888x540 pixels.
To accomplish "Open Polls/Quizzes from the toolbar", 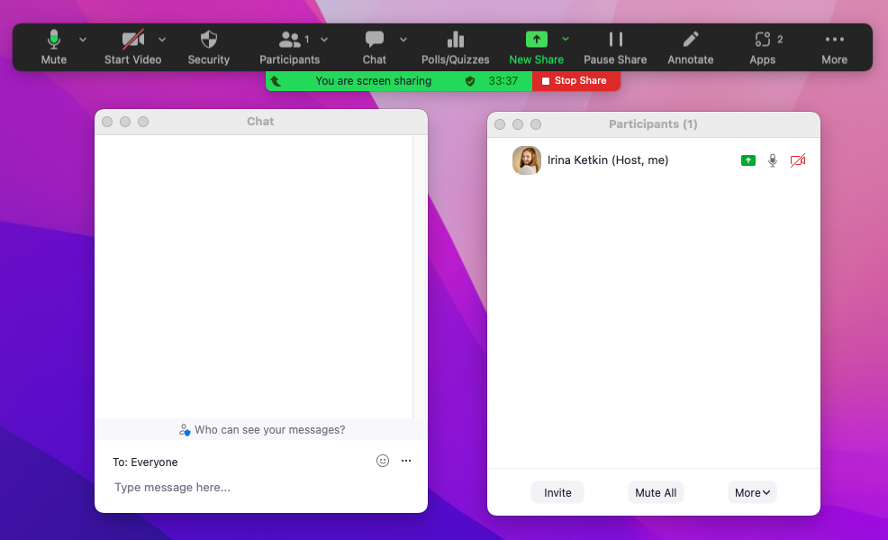I will pyautogui.click(x=455, y=47).
